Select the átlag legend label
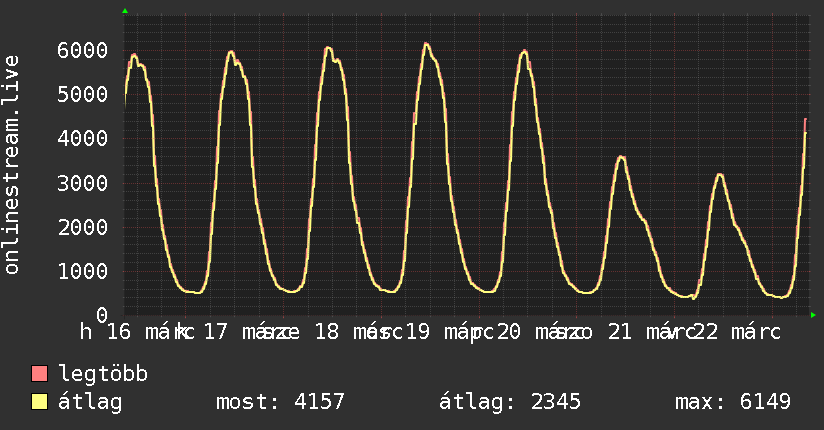Viewport: 824px width, 430px height. 90,403
